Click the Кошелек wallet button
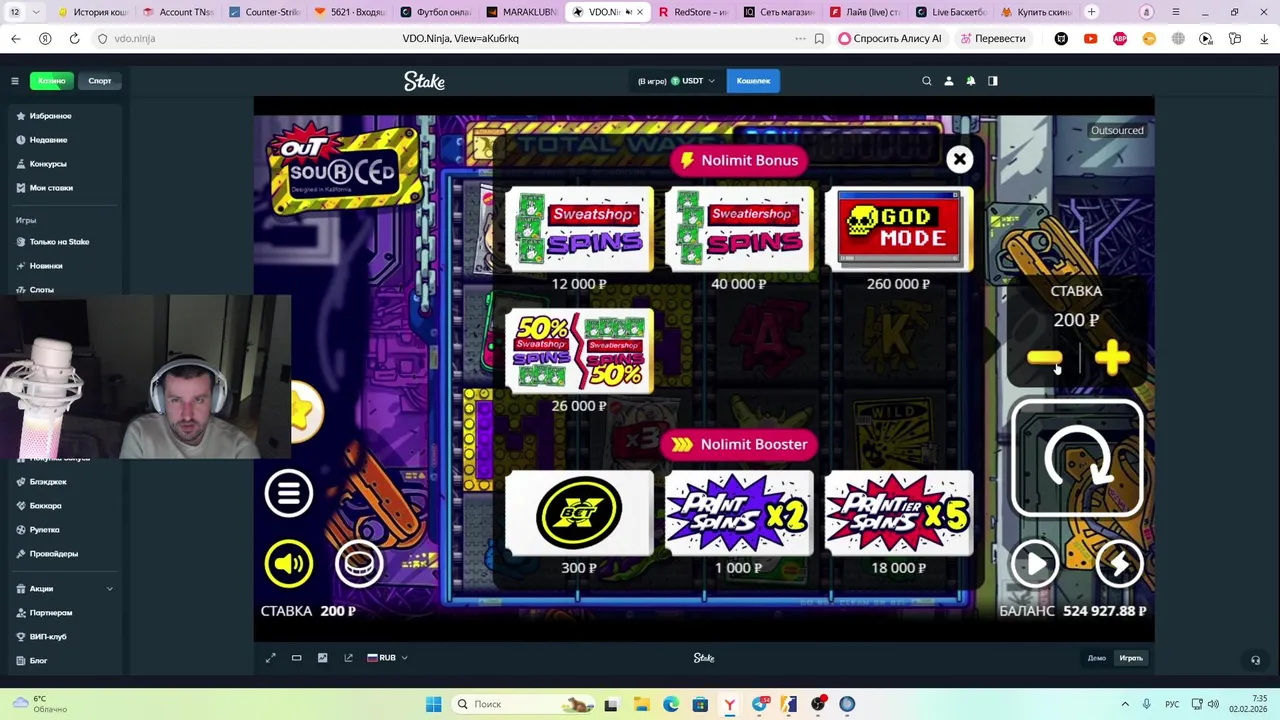The width and height of the screenshot is (1280, 720). (x=754, y=81)
